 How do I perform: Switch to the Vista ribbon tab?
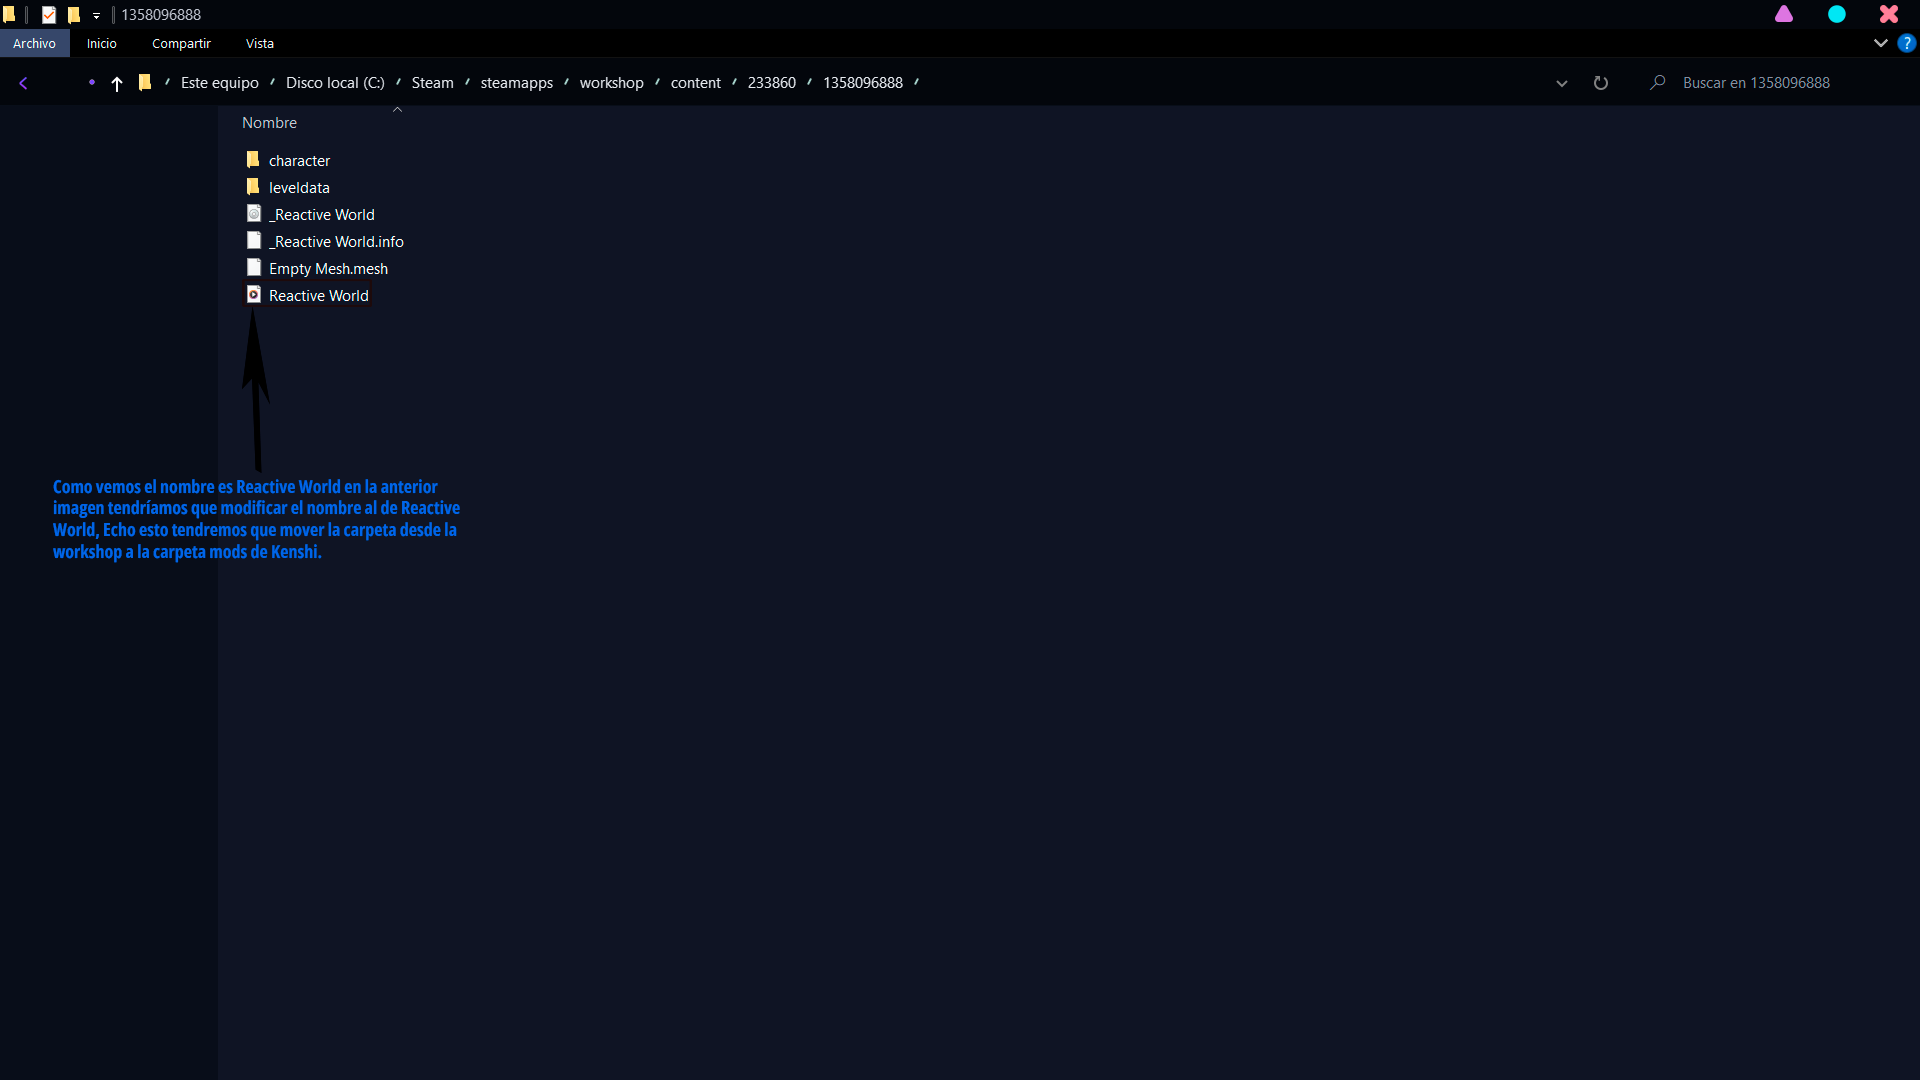(259, 43)
